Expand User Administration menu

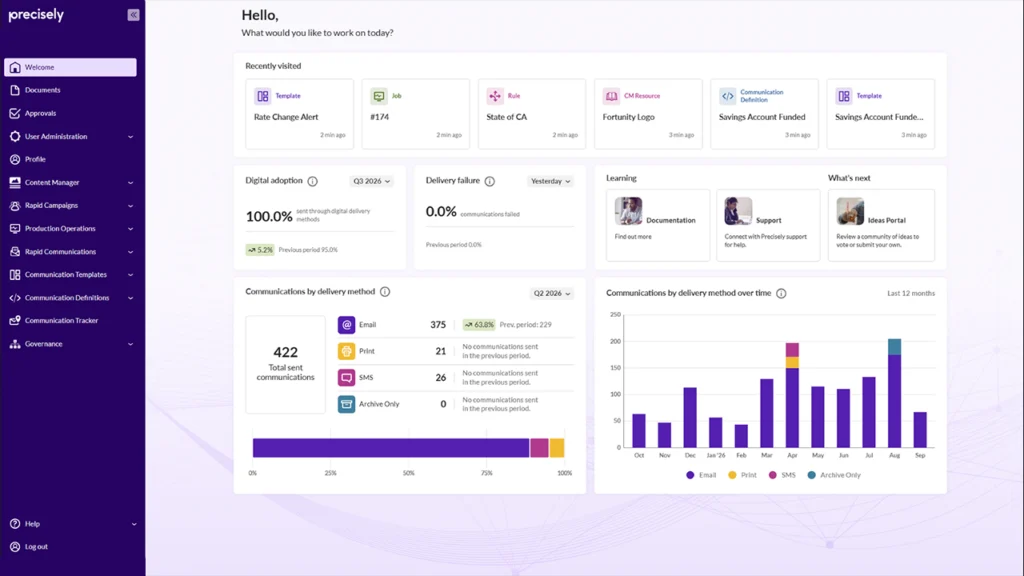(71, 136)
